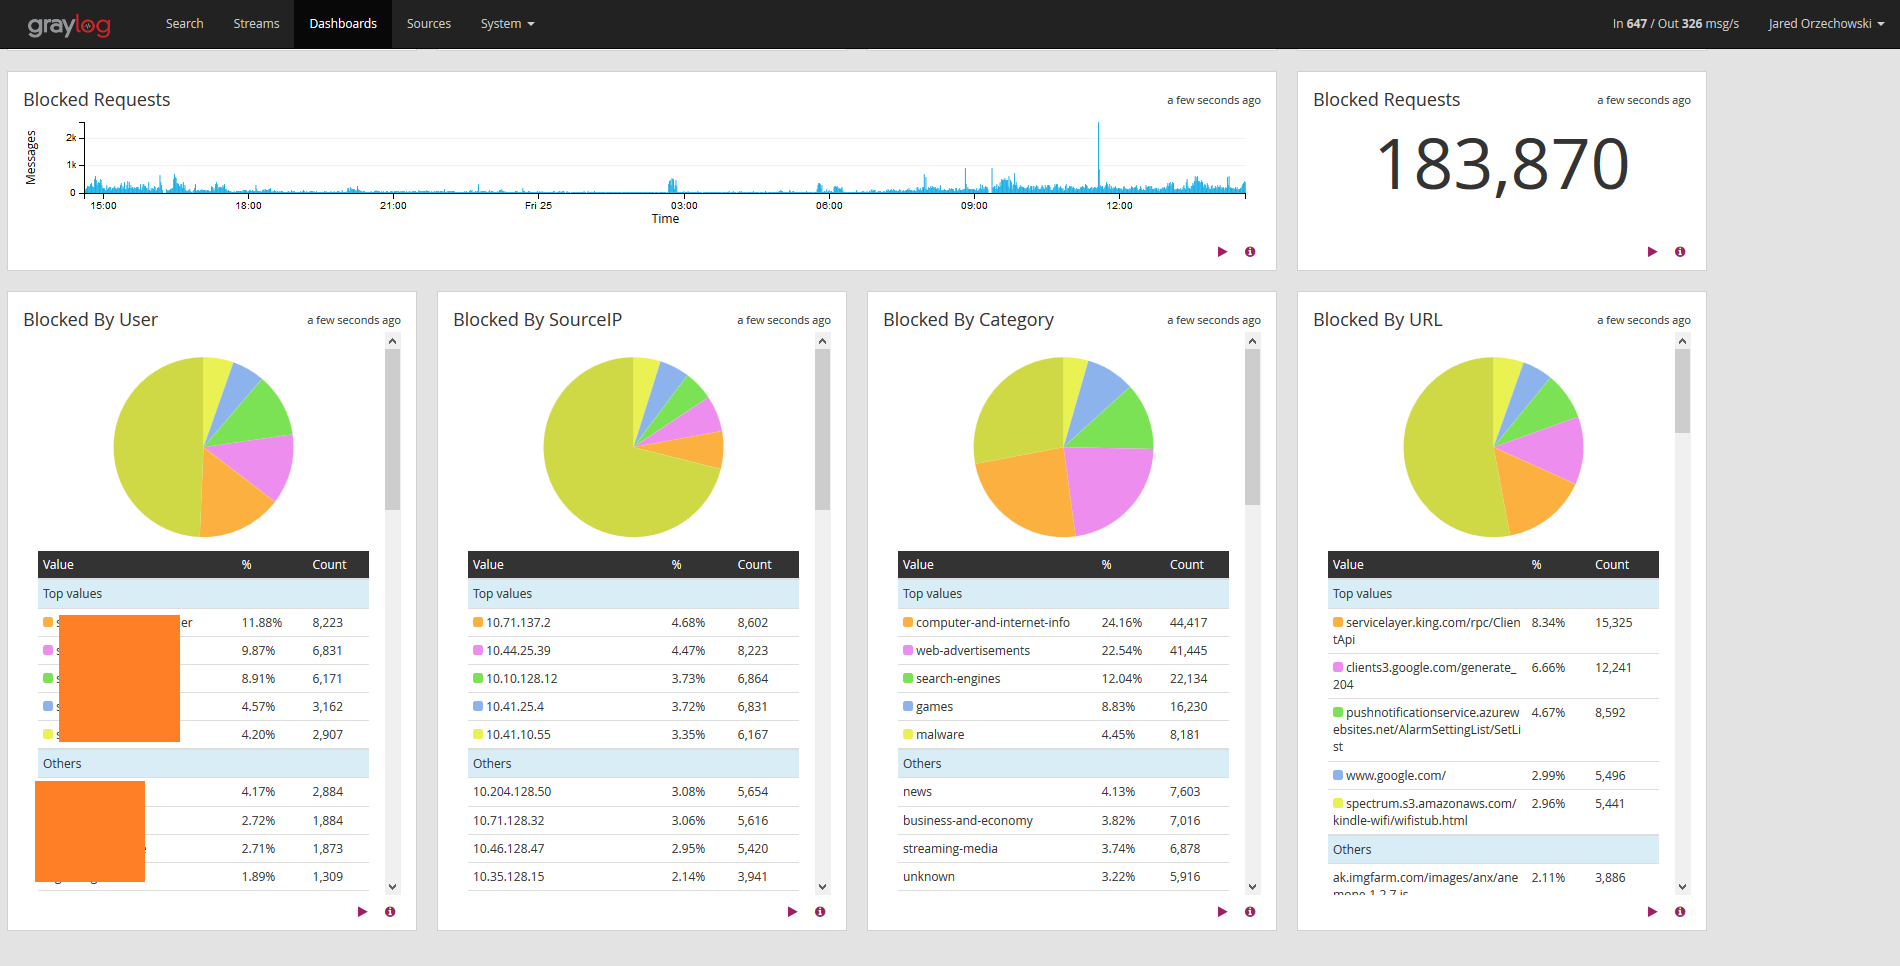
Task: Open the Streams page
Action: (256, 24)
